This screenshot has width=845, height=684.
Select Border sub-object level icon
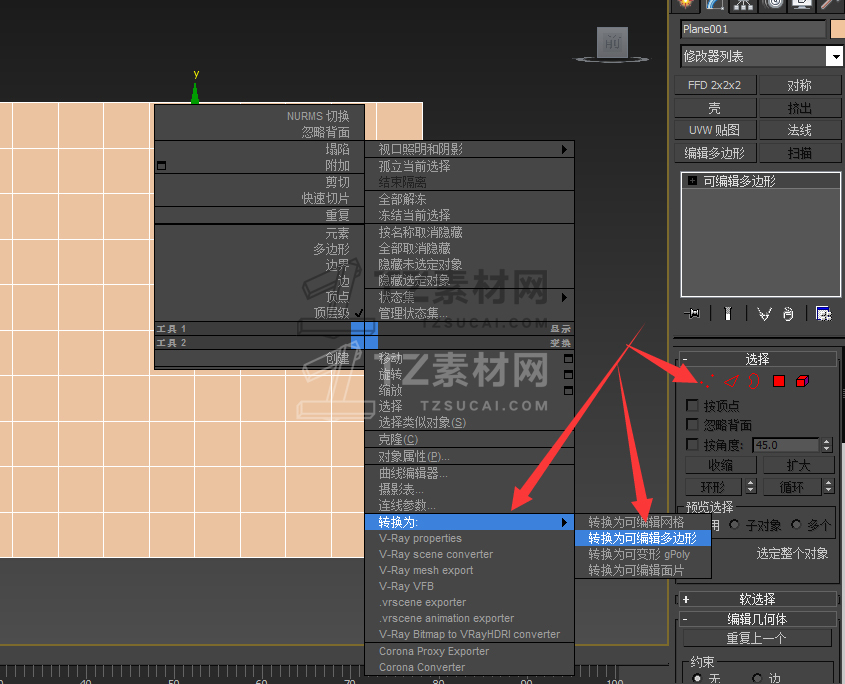[754, 381]
